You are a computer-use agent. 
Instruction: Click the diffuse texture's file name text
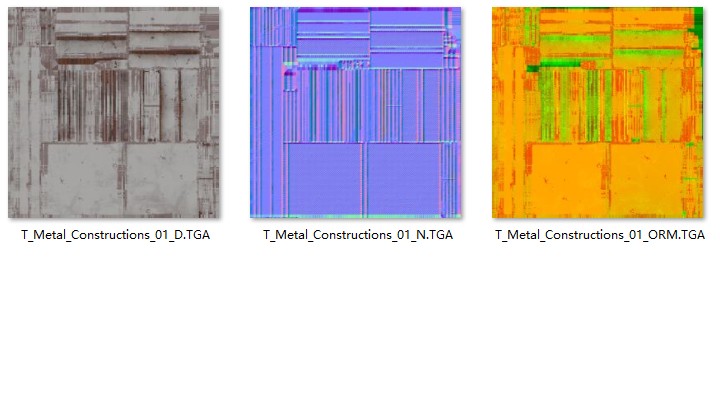115,236
